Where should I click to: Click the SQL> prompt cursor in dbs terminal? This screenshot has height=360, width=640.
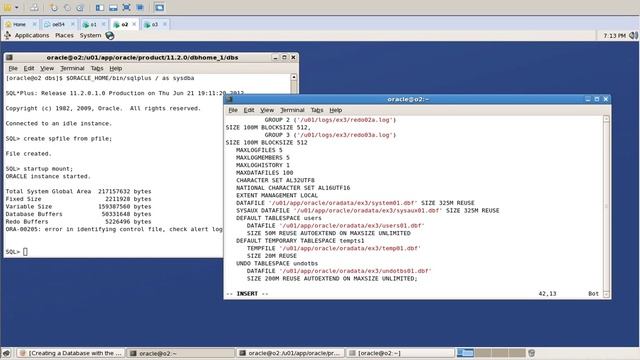[x=25, y=252]
